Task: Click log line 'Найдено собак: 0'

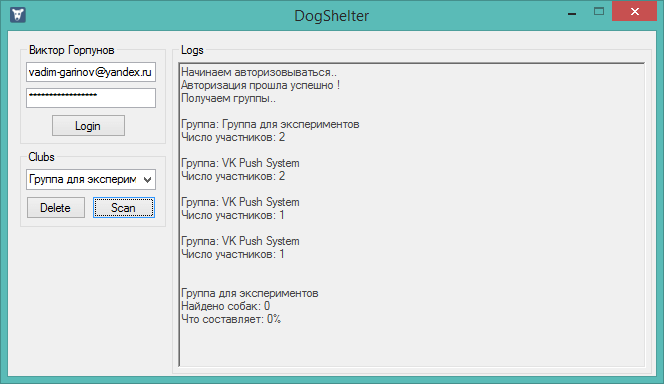Action: tap(225, 306)
